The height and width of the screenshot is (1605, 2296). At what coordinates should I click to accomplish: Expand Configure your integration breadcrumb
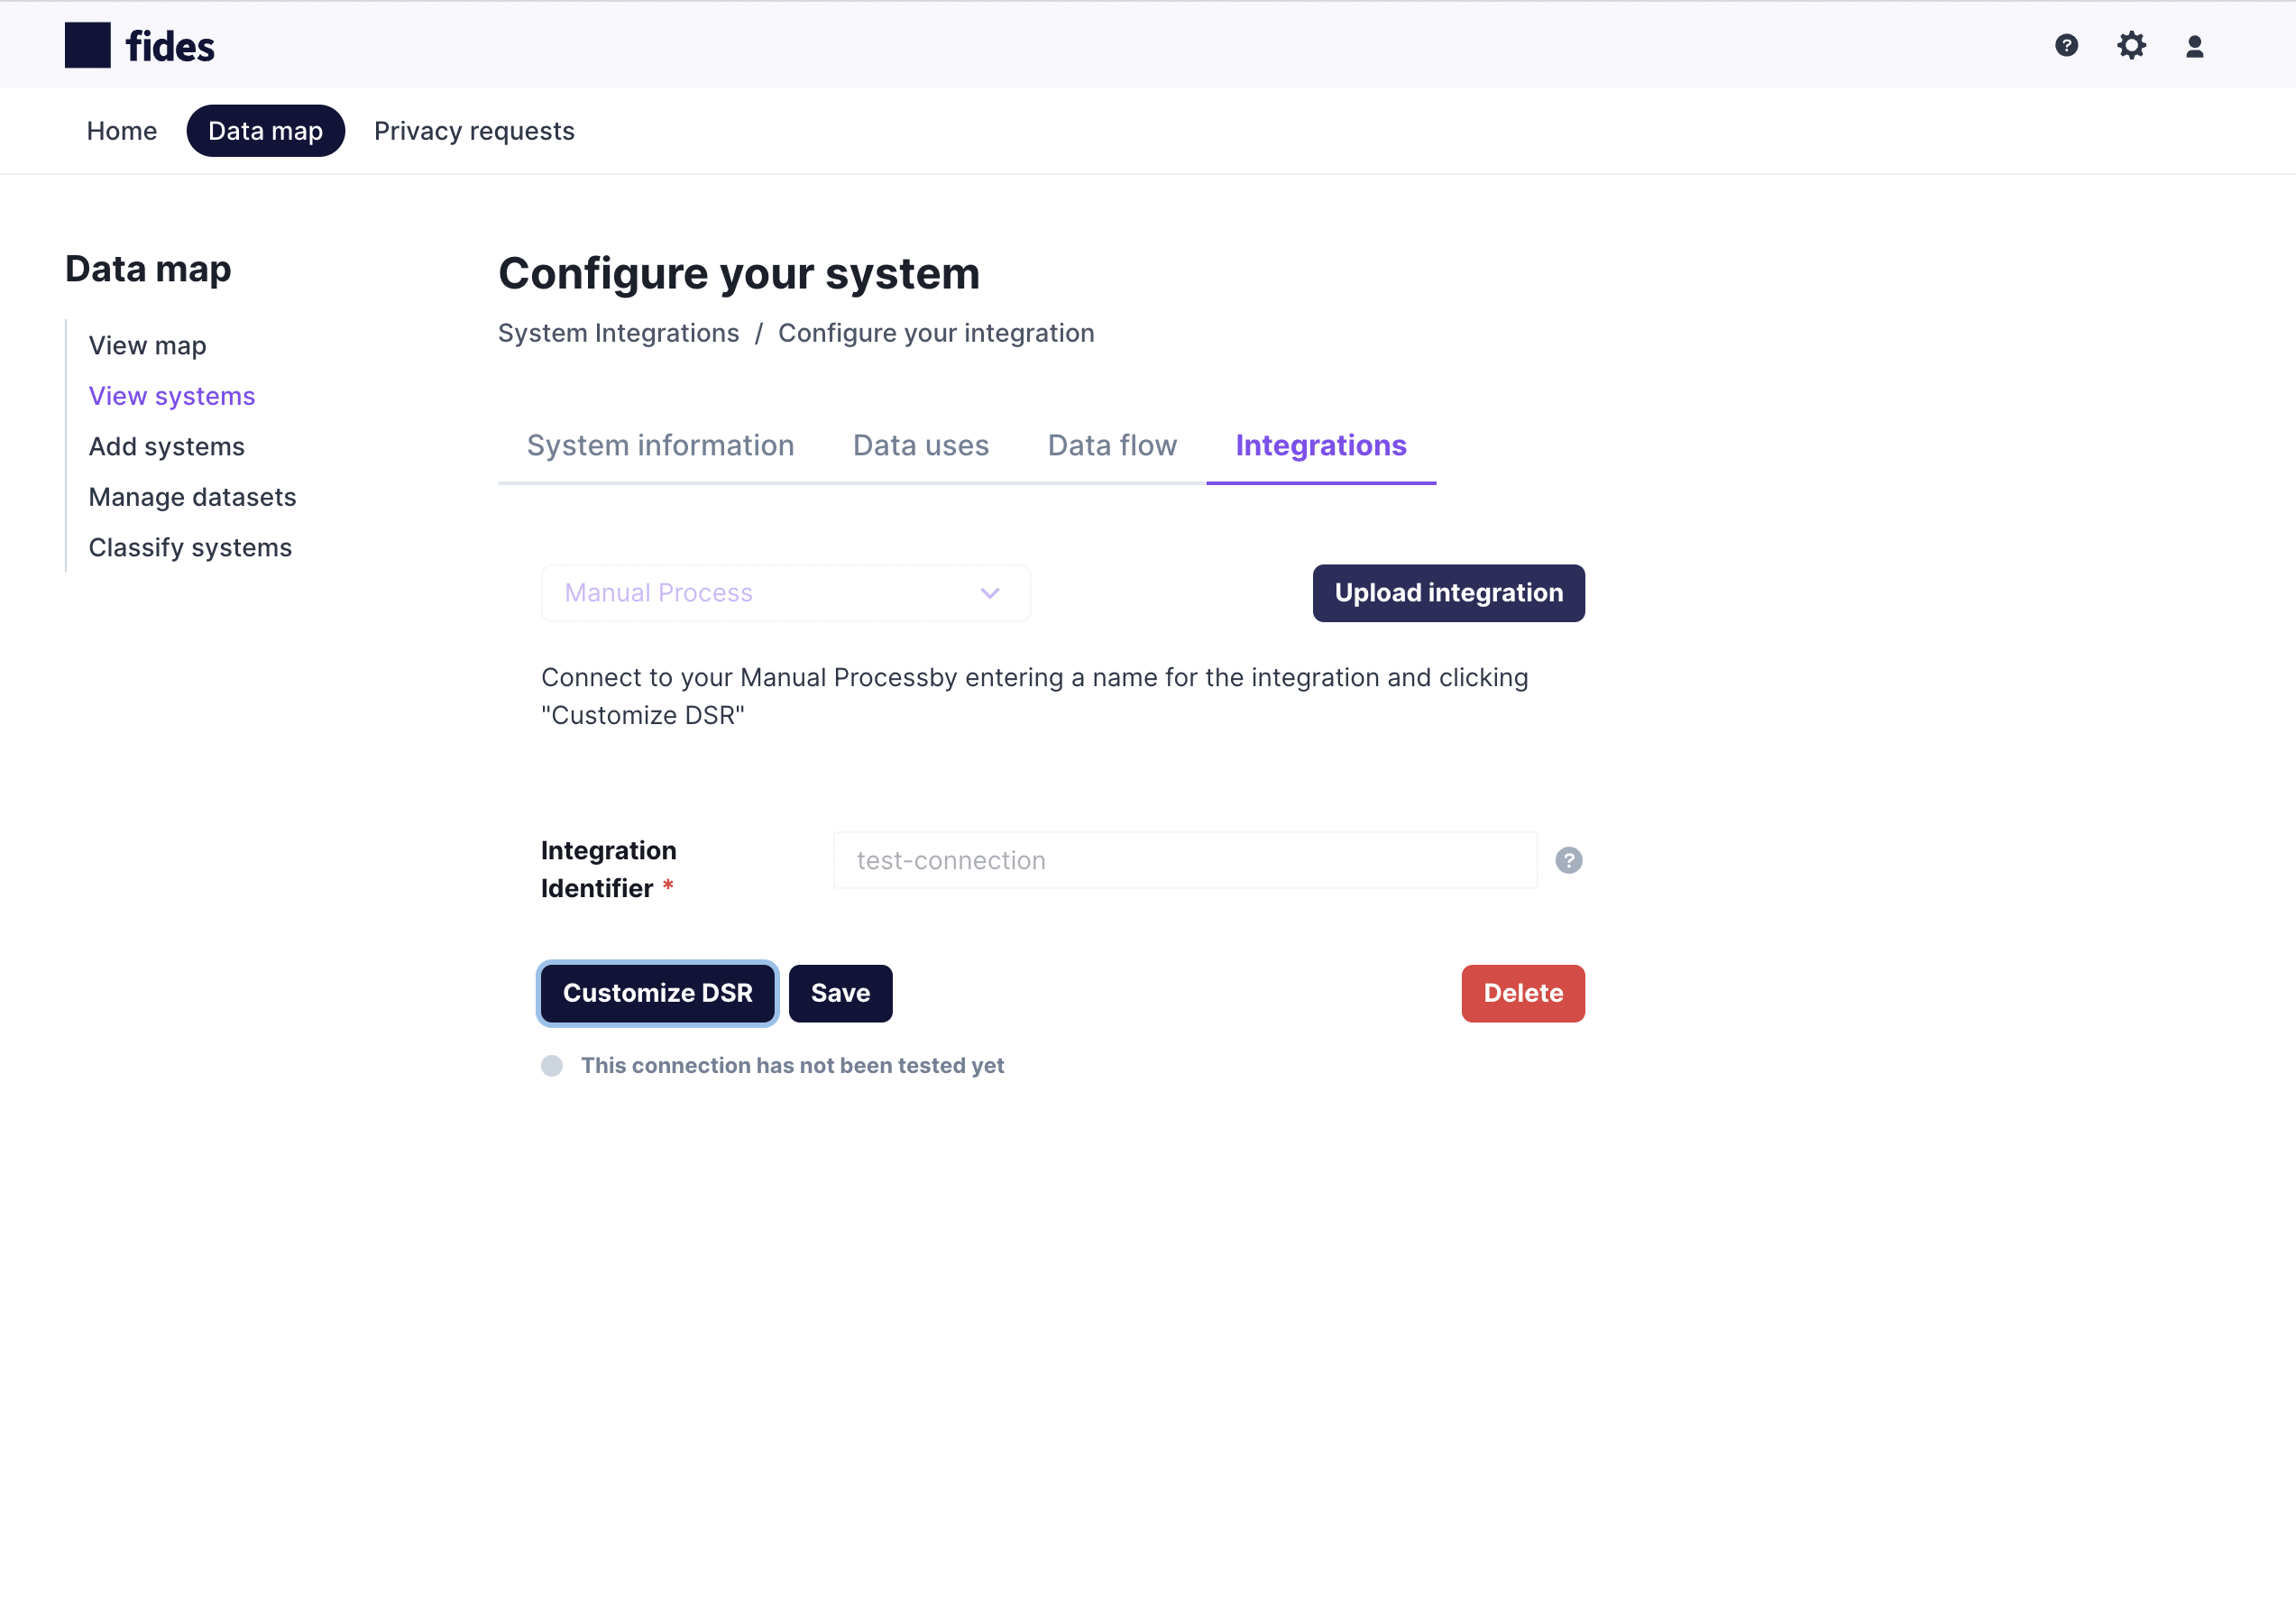tap(933, 332)
